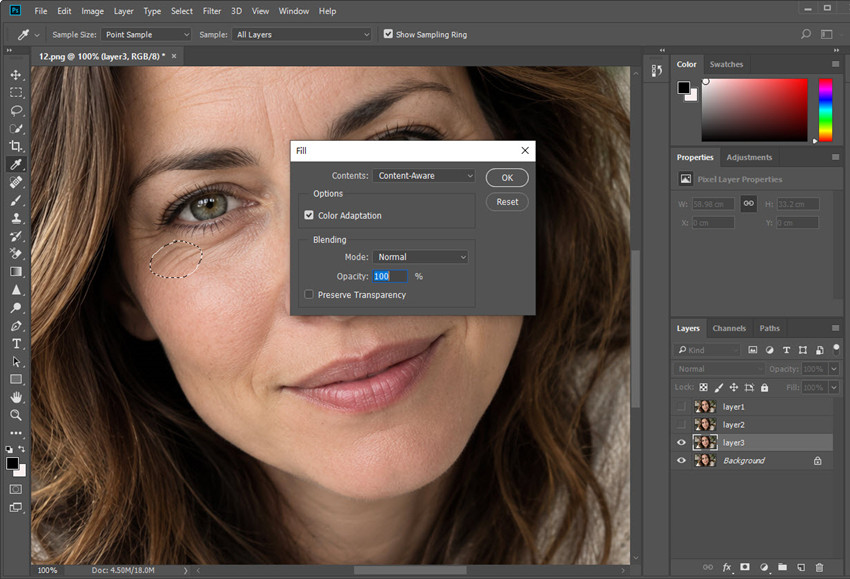Select the Spot Healing Brush tool

click(x=16, y=182)
